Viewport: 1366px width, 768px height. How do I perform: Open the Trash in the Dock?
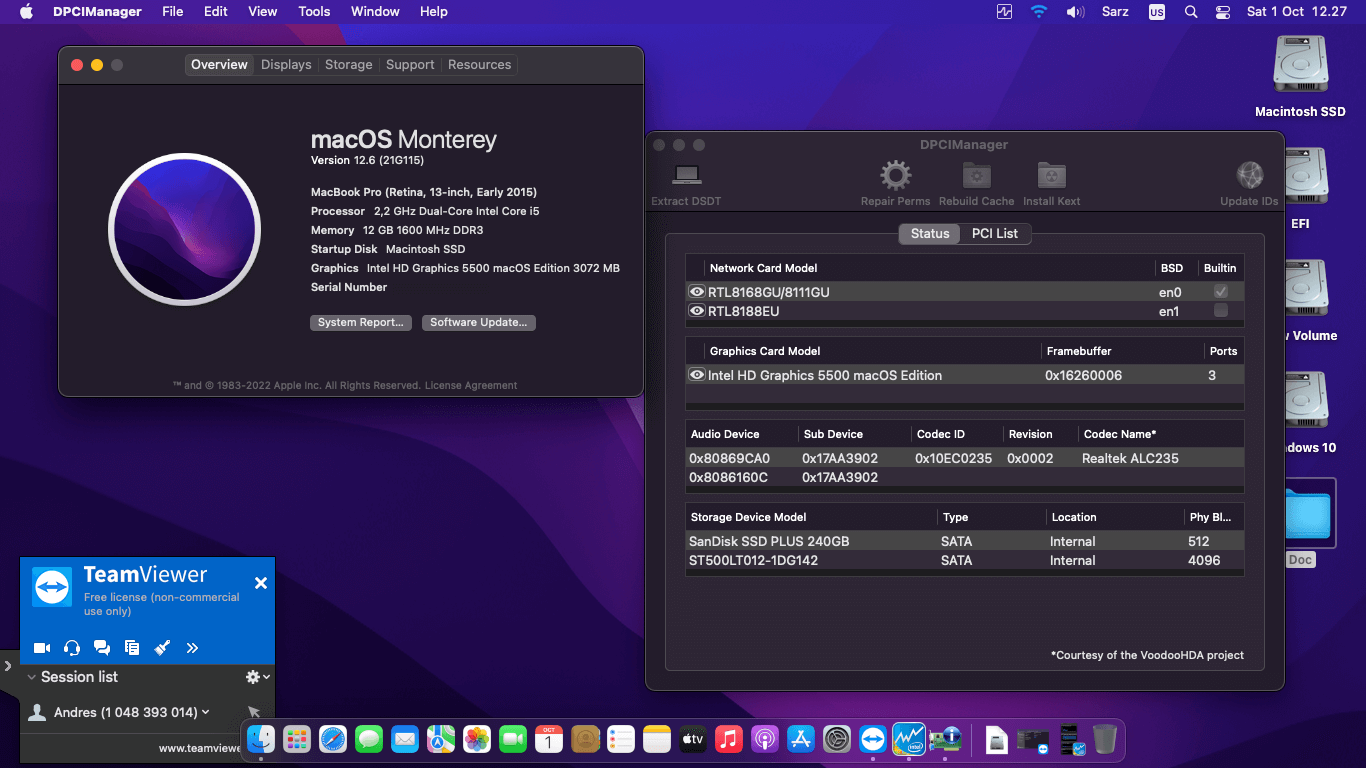[x=1104, y=739]
